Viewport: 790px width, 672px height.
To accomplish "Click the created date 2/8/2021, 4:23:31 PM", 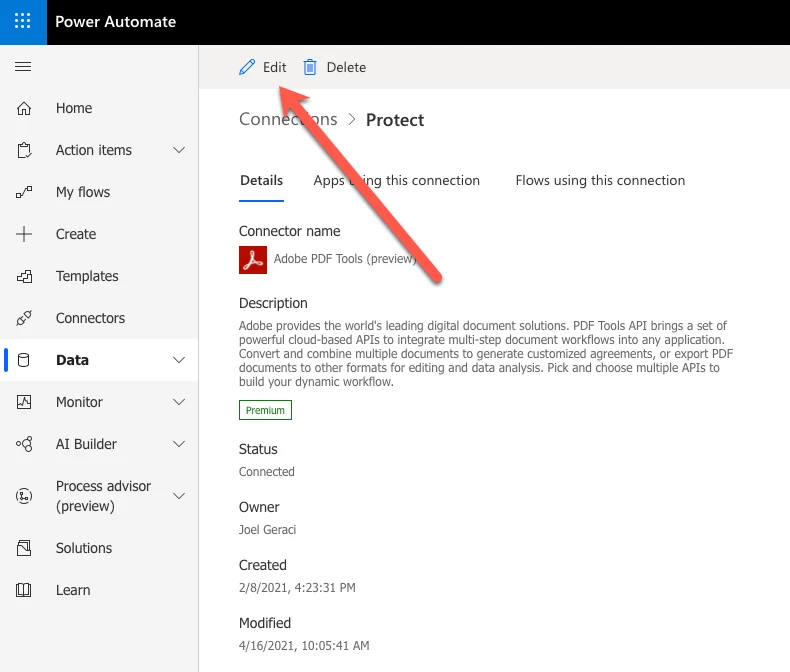I will click(297, 587).
